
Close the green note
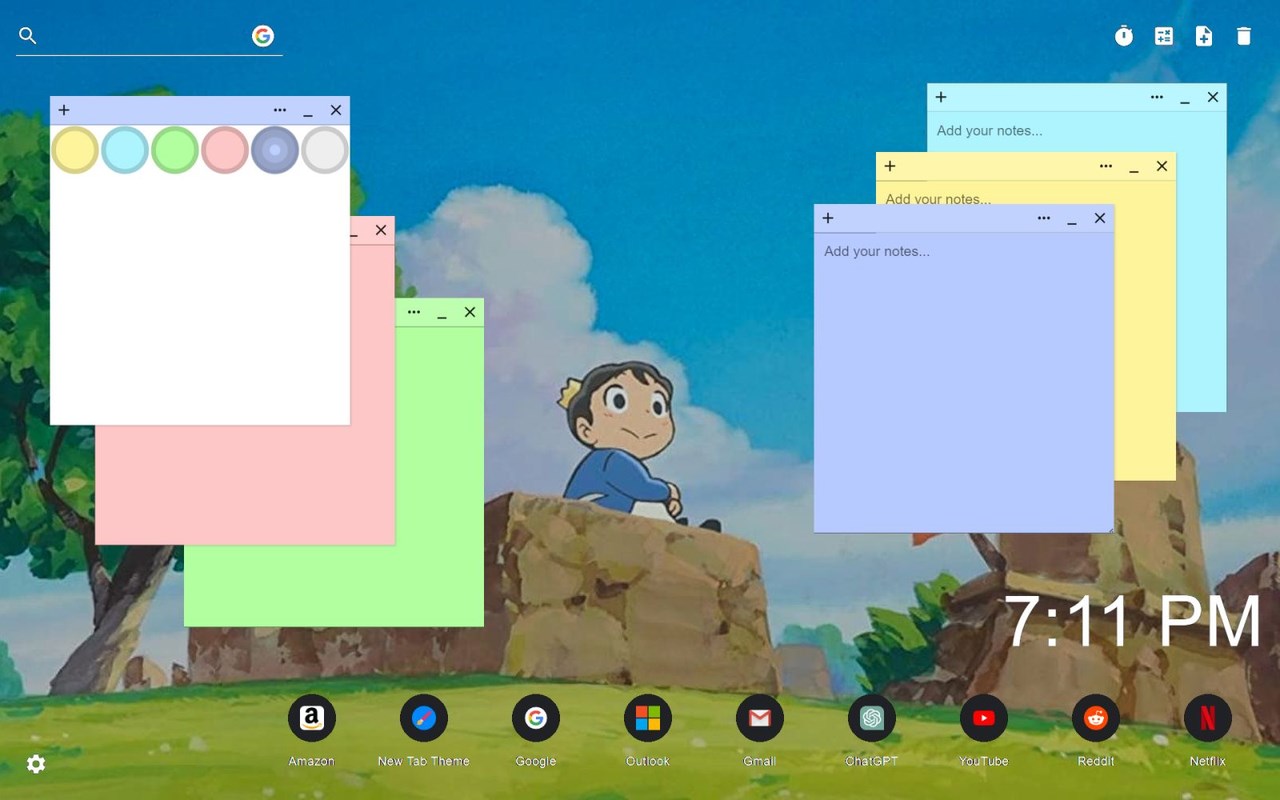470,312
